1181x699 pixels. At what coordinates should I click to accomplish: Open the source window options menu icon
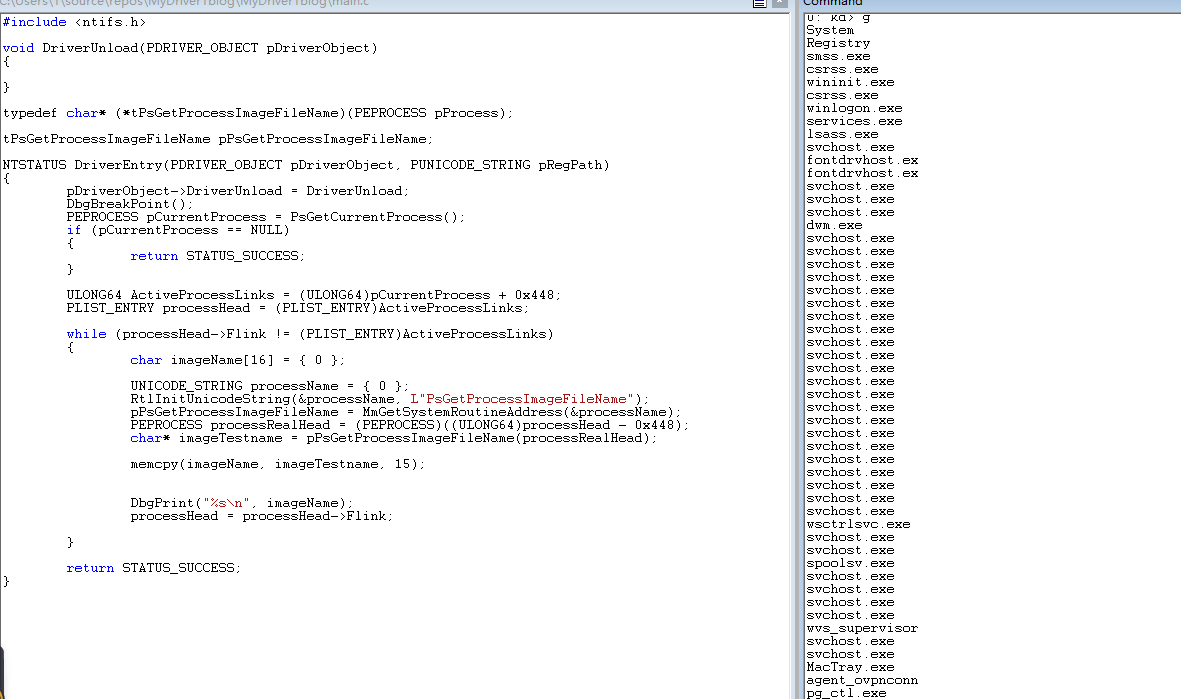coord(760,4)
